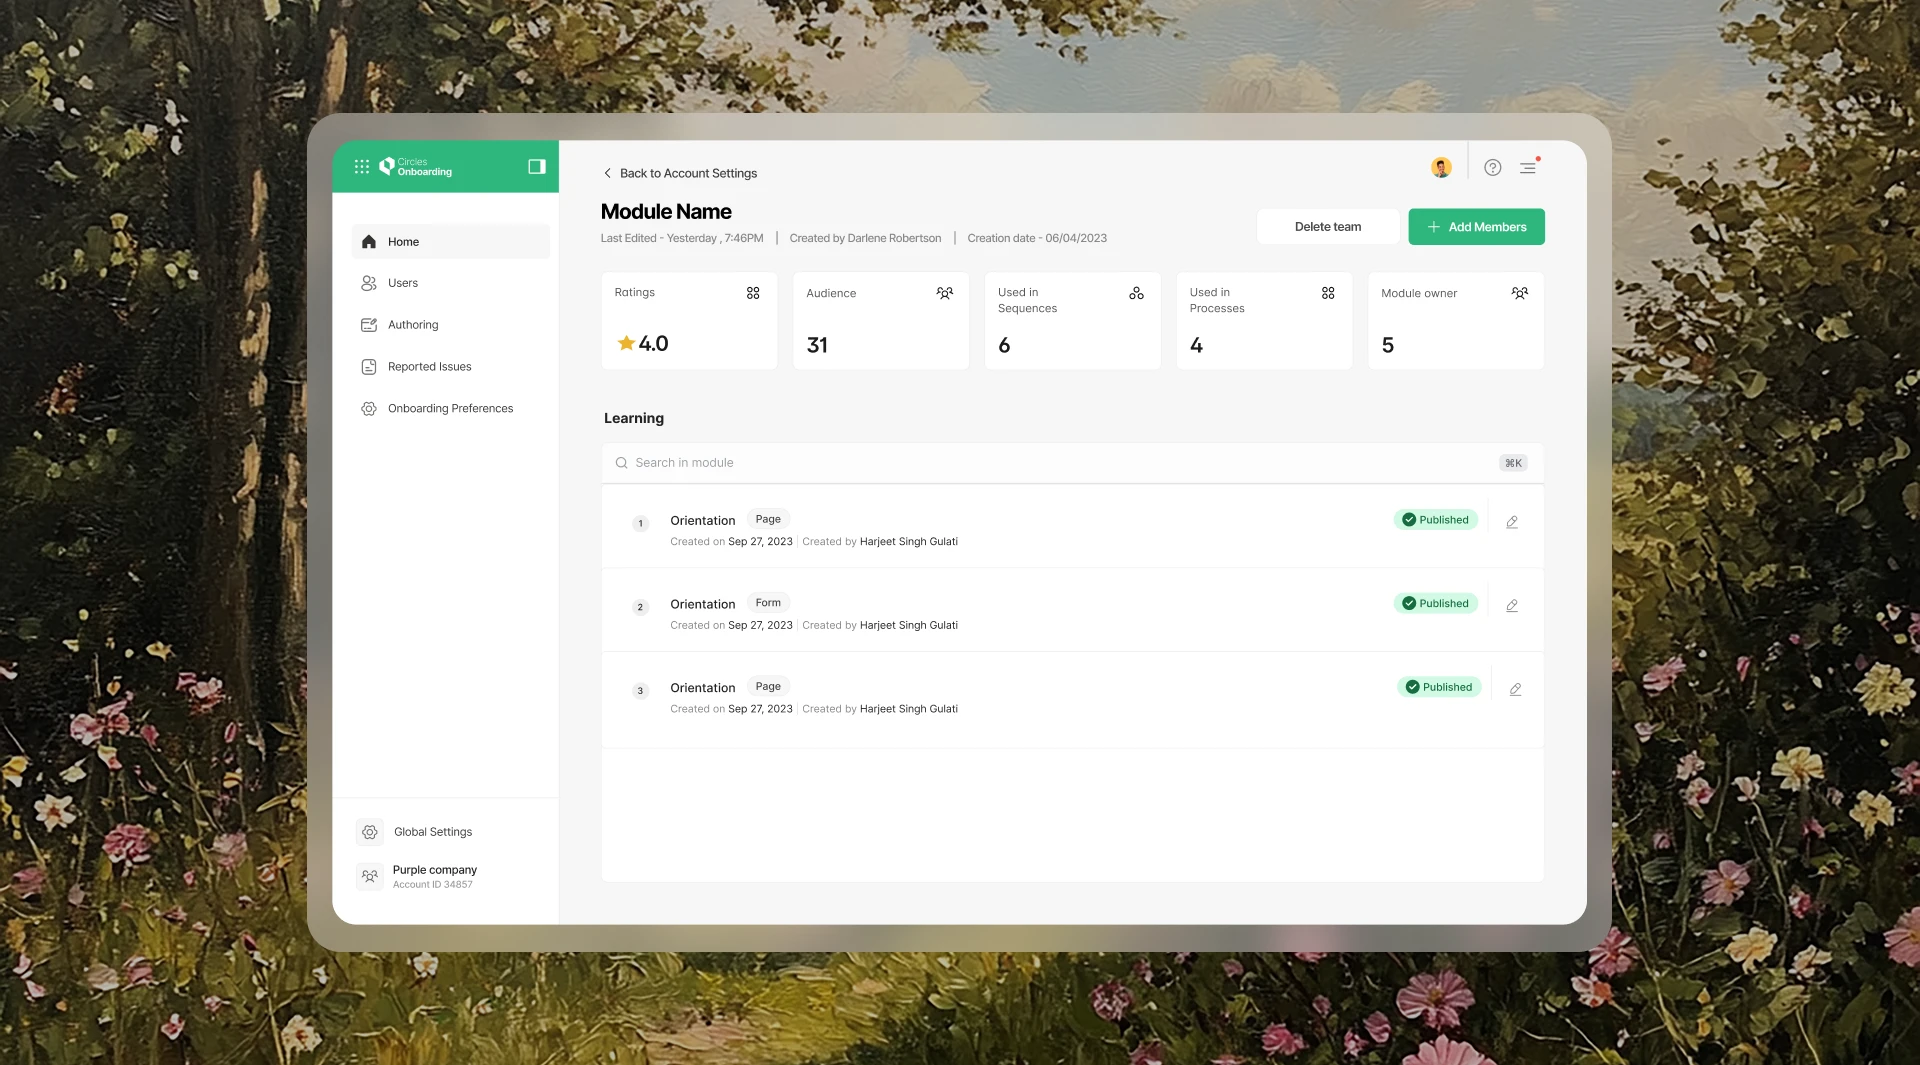1920x1065 pixels.
Task: Select the Purple company account entry
Action: pyautogui.click(x=417, y=876)
